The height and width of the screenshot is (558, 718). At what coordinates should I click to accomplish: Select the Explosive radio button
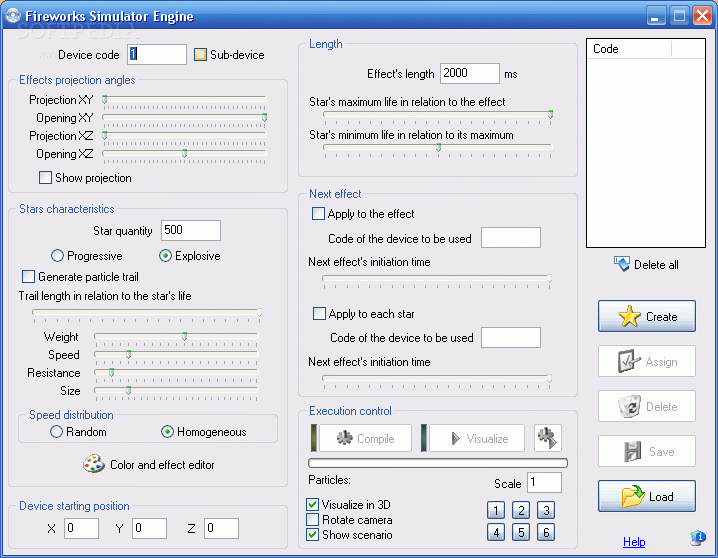coord(165,255)
